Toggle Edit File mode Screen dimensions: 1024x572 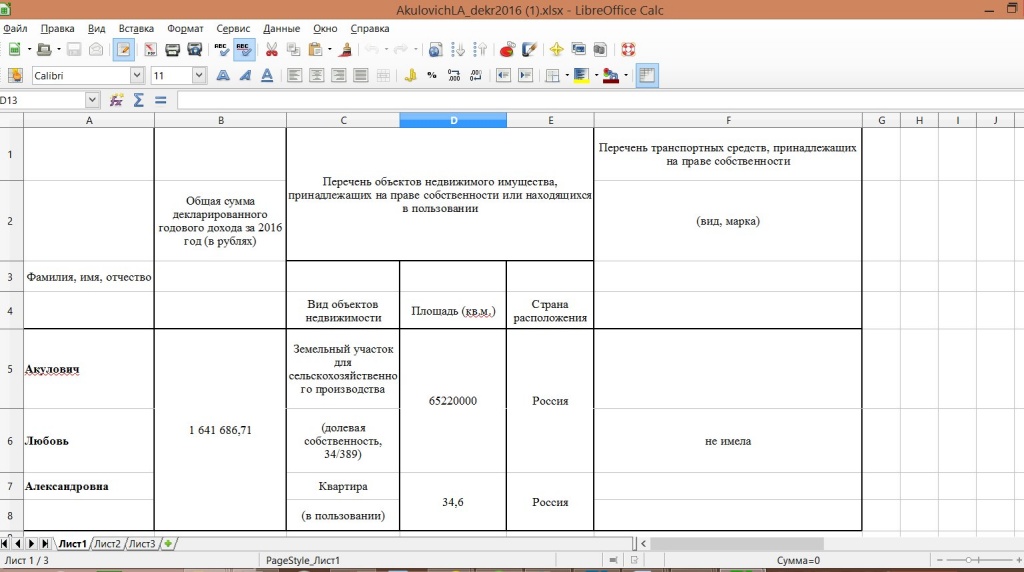click(x=123, y=50)
